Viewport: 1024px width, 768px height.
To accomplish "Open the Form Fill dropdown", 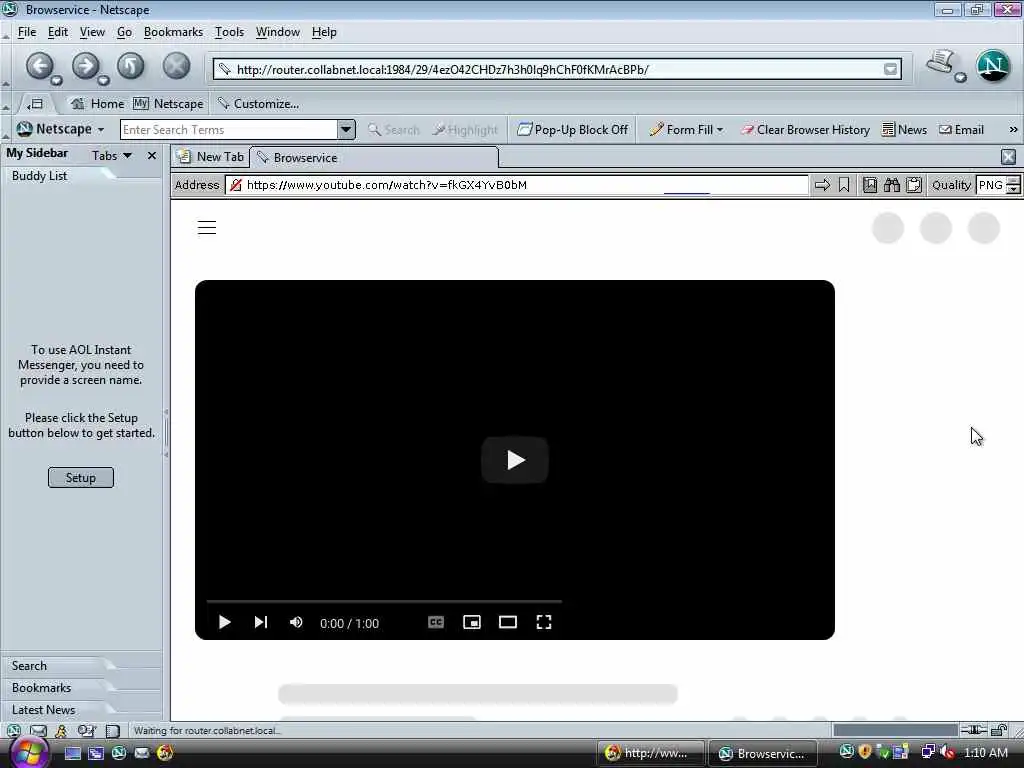I will click(x=686, y=130).
